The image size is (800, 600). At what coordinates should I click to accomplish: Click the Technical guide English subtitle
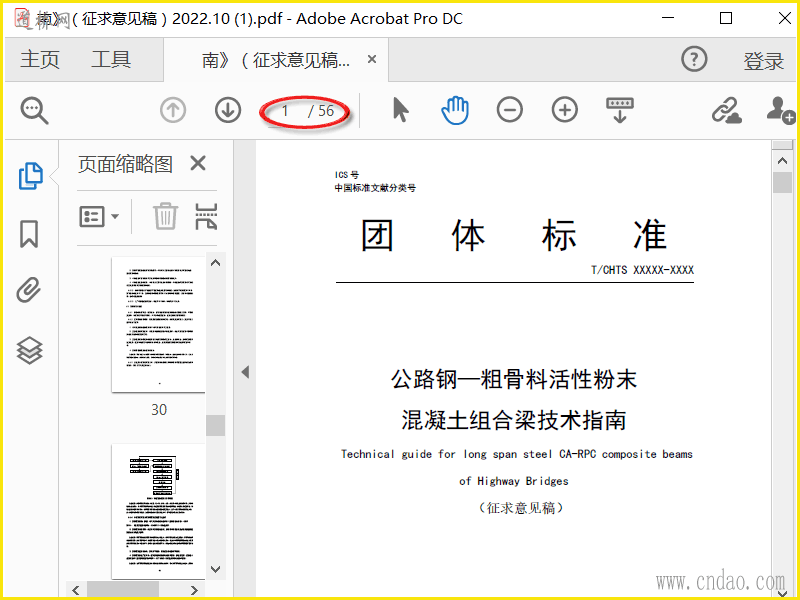[x=516, y=467]
